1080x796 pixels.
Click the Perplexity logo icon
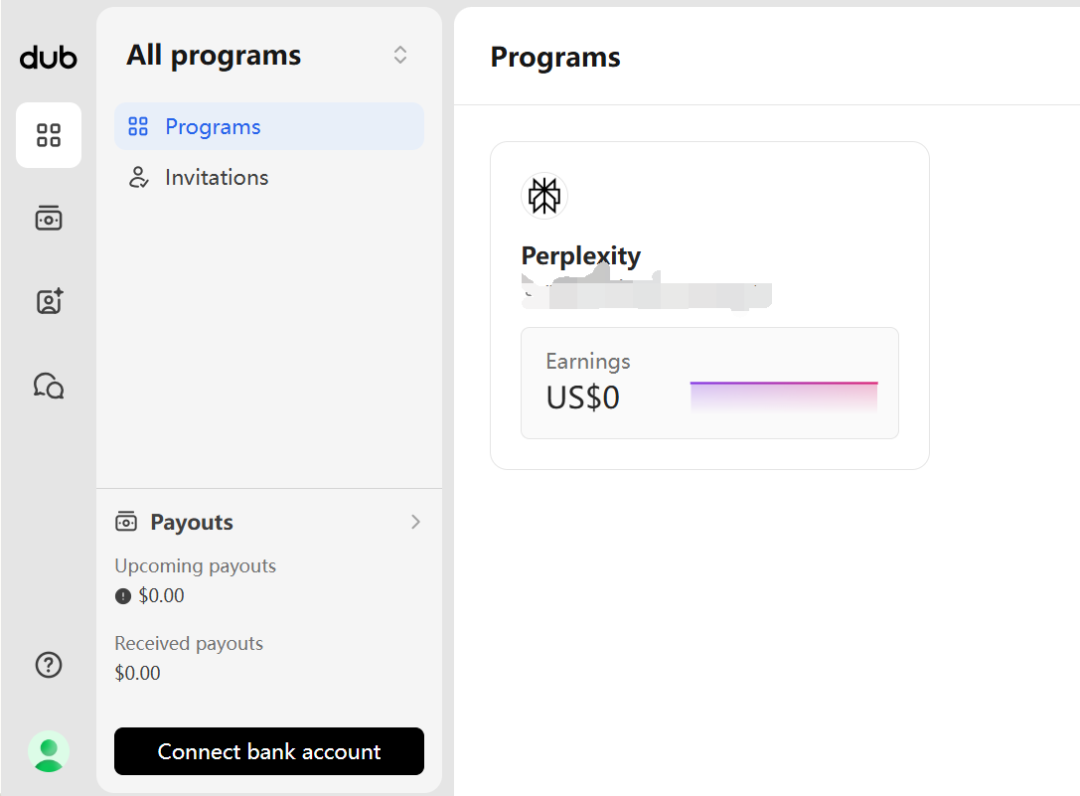pos(544,195)
